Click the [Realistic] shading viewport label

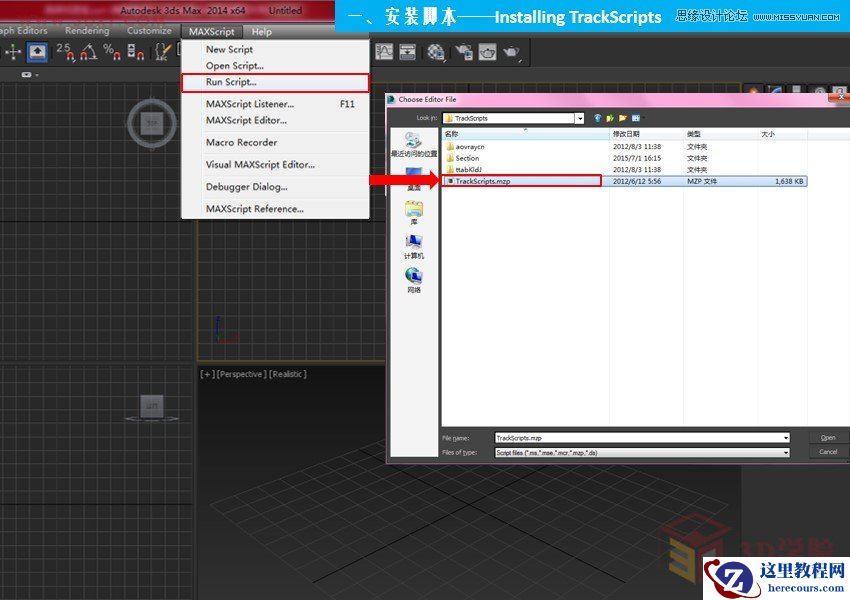[288, 374]
